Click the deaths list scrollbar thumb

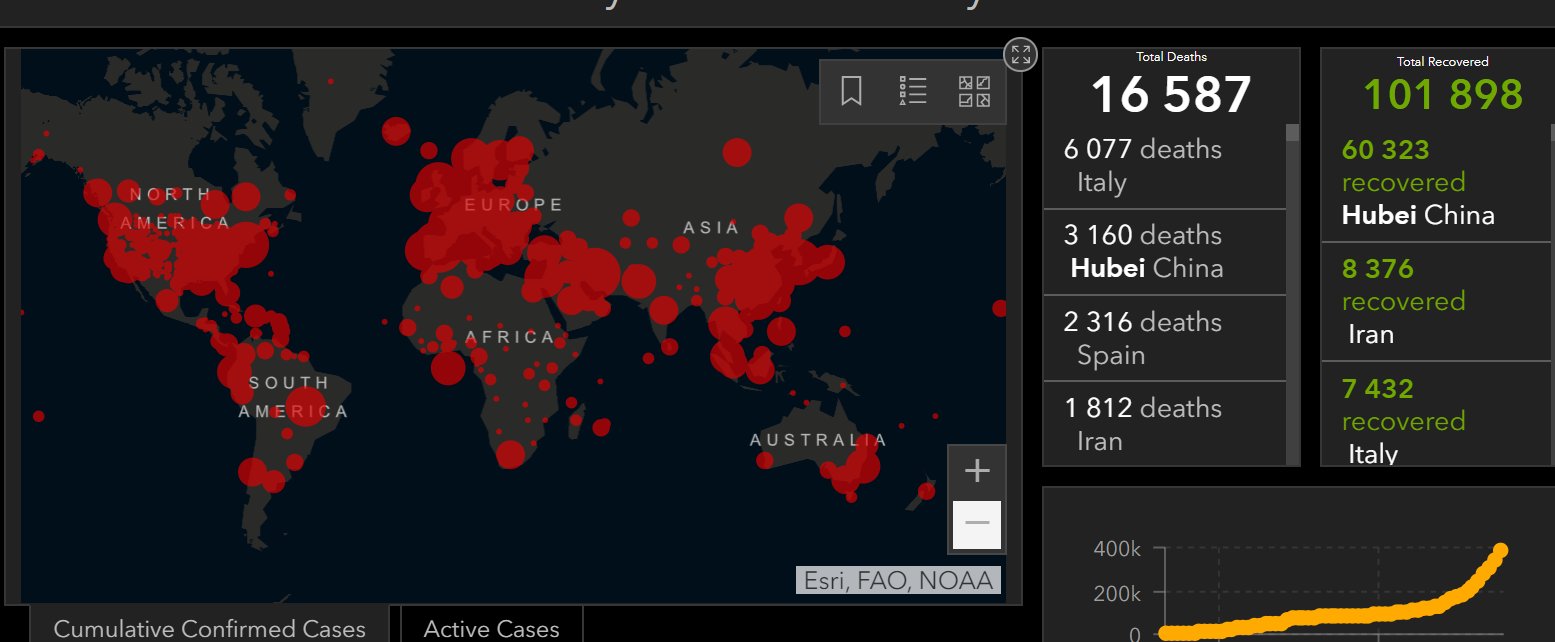pos(1292,133)
